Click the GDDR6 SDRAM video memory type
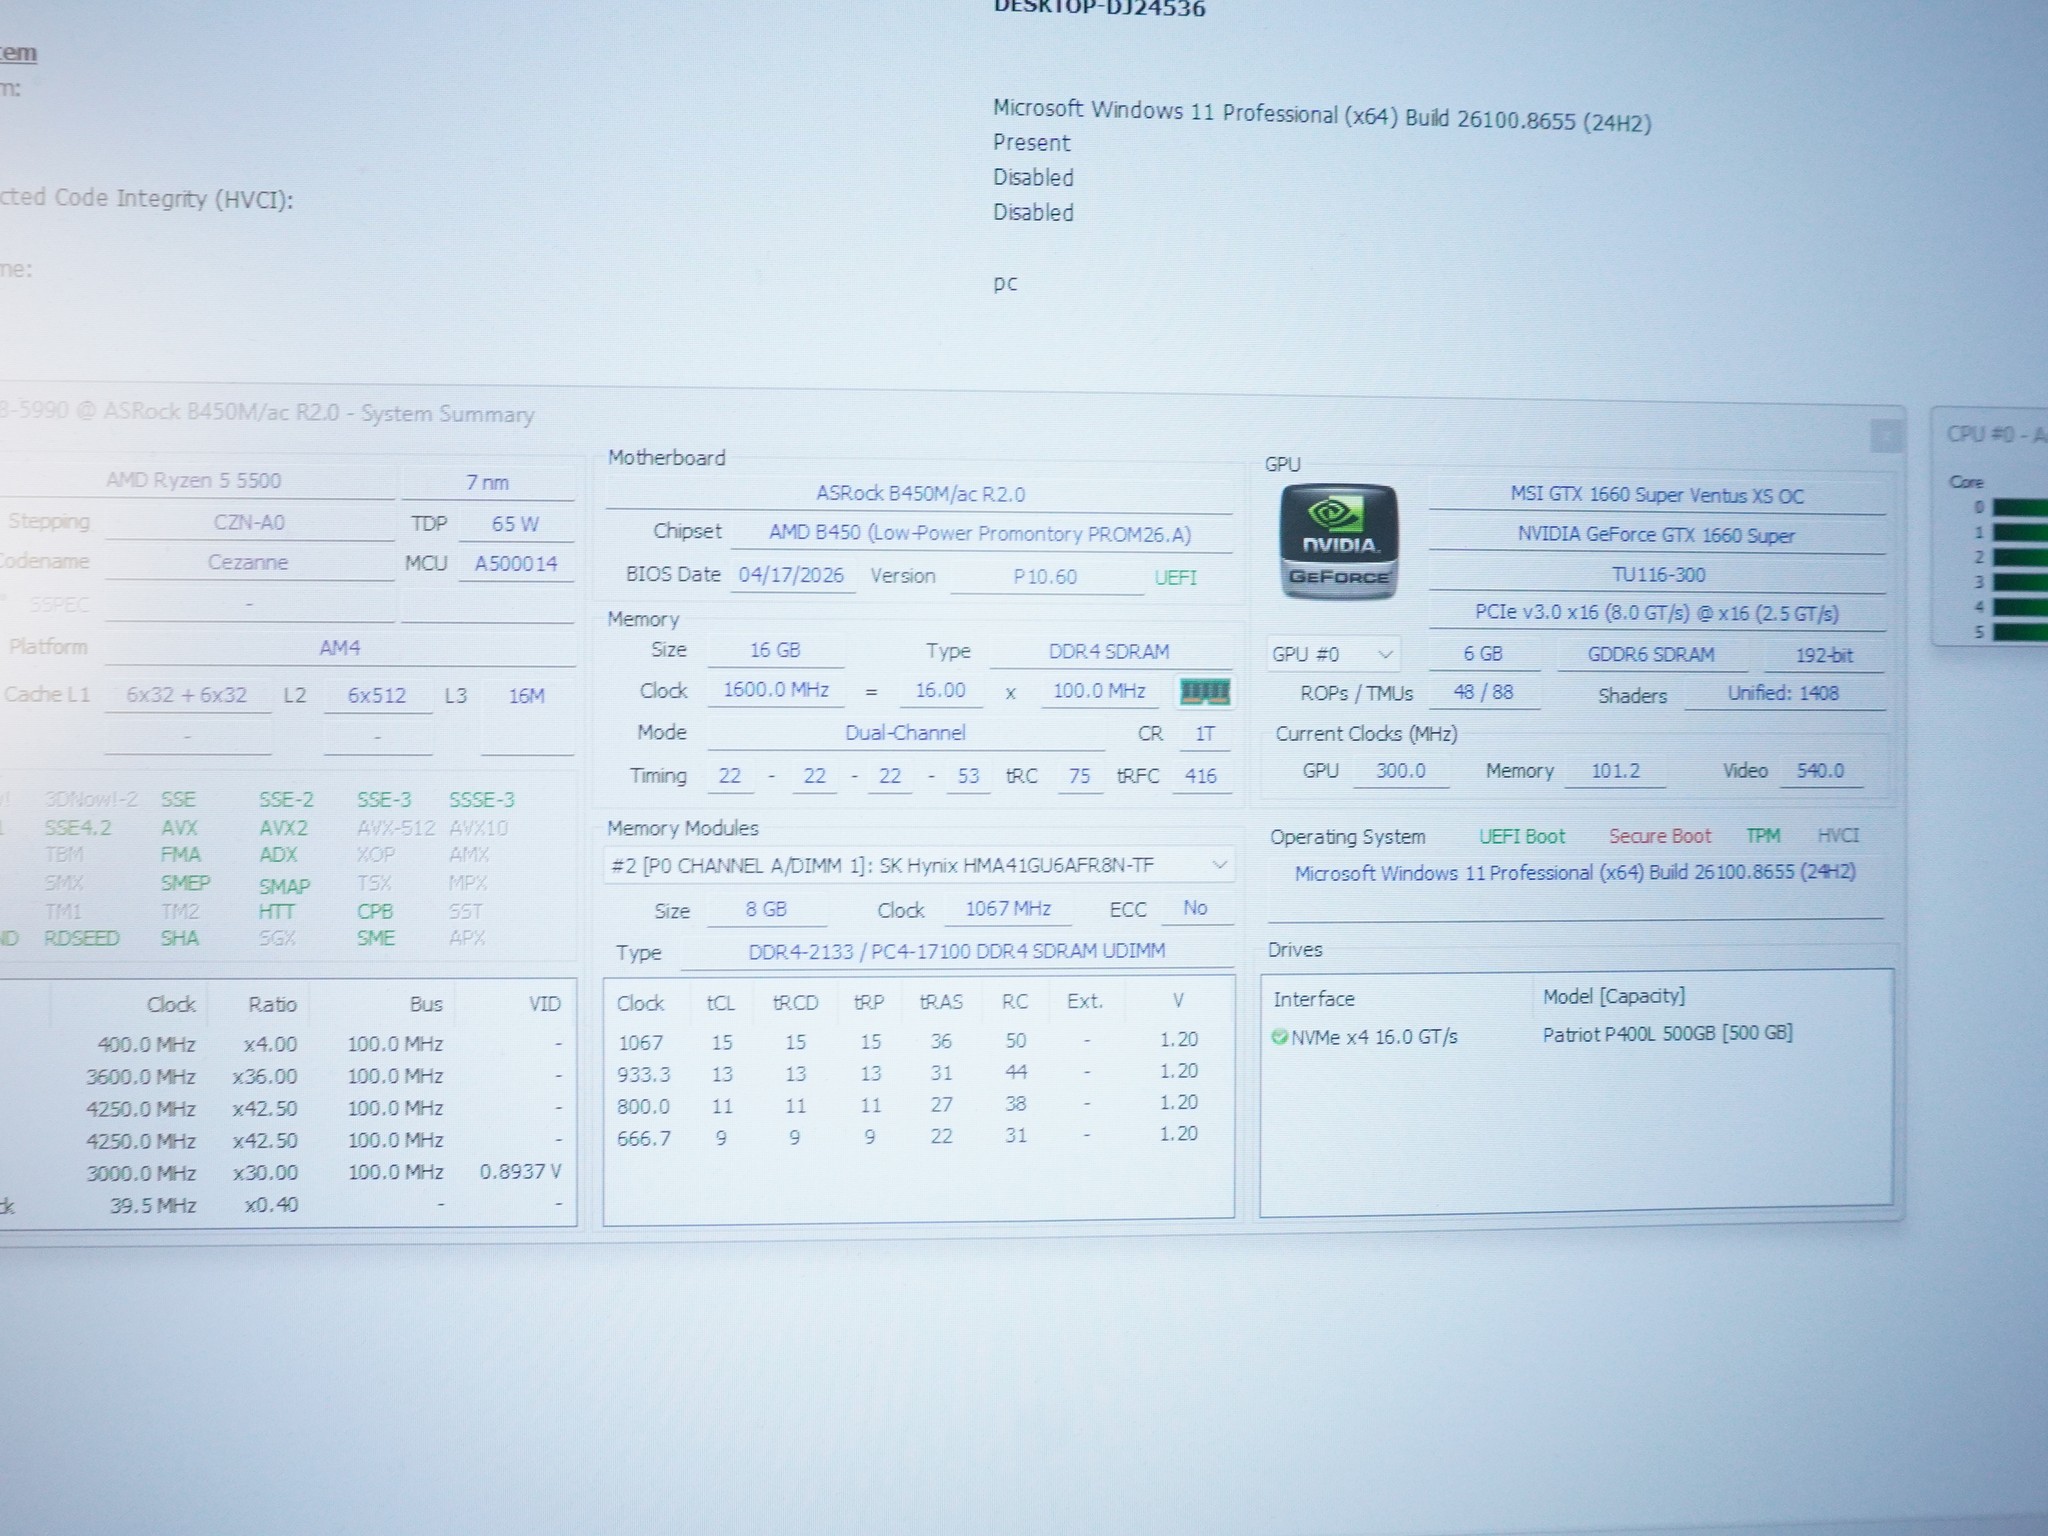The width and height of the screenshot is (2048, 1536). point(1651,655)
